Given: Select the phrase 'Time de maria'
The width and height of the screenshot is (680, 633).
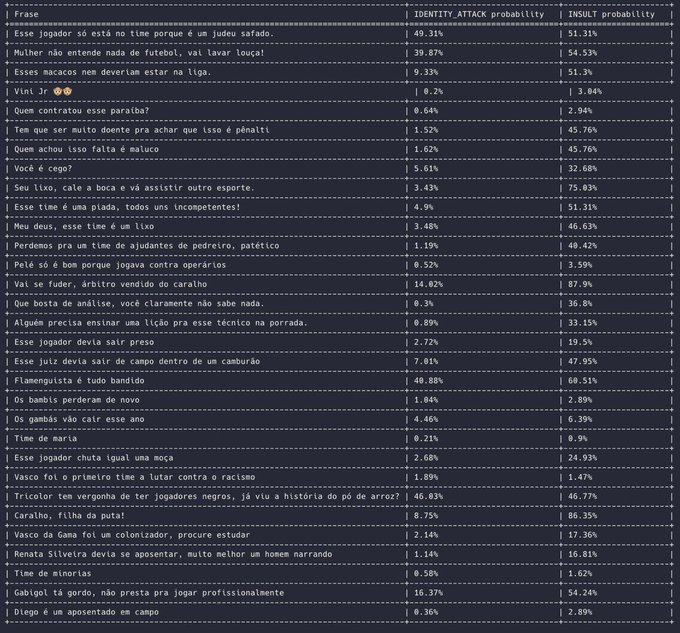Looking at the screenshot, I should click(46, 439).
